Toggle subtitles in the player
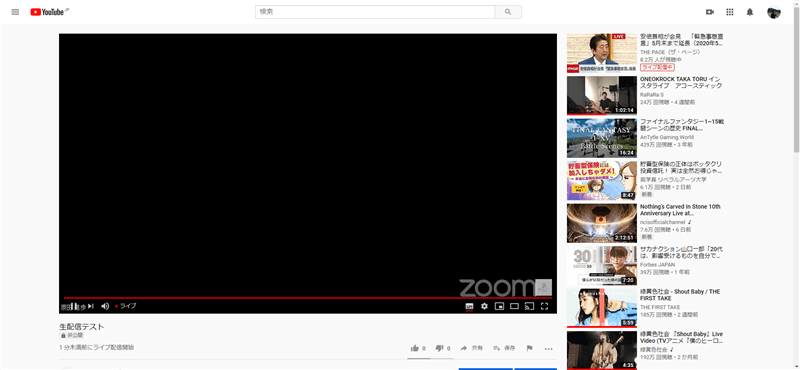 pos(469,306)
